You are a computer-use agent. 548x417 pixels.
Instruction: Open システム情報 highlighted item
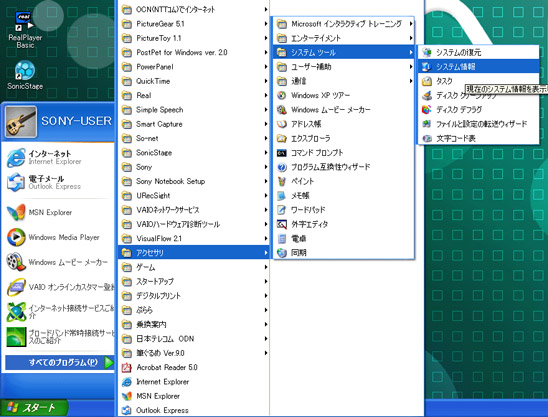478,66
